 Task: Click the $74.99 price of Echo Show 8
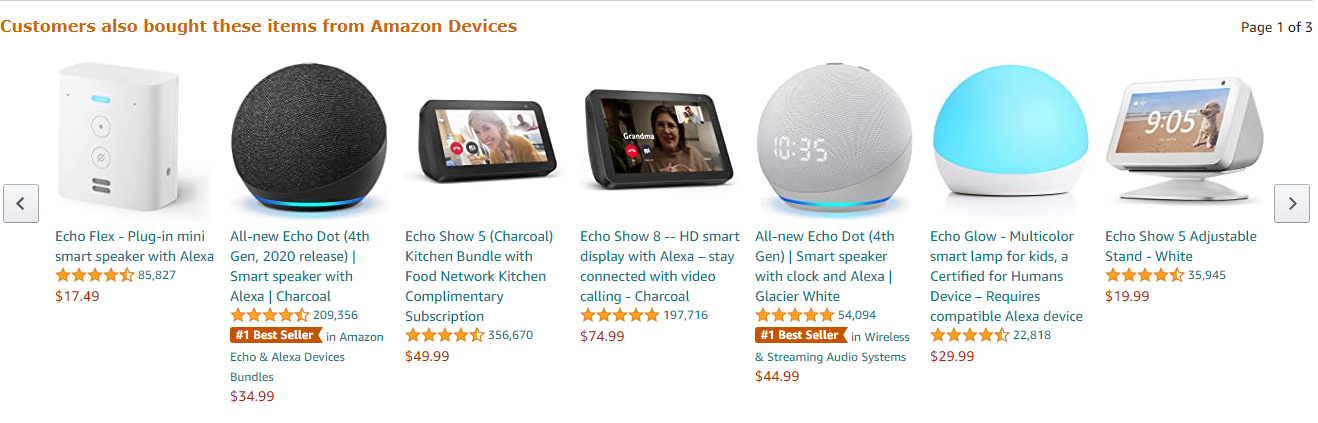tap(602, 336)
